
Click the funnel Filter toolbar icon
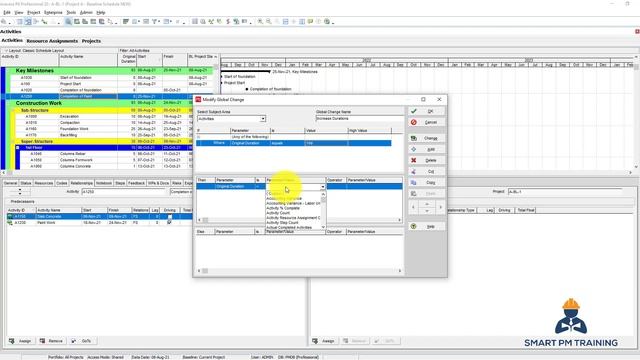(x=155, y=22)
